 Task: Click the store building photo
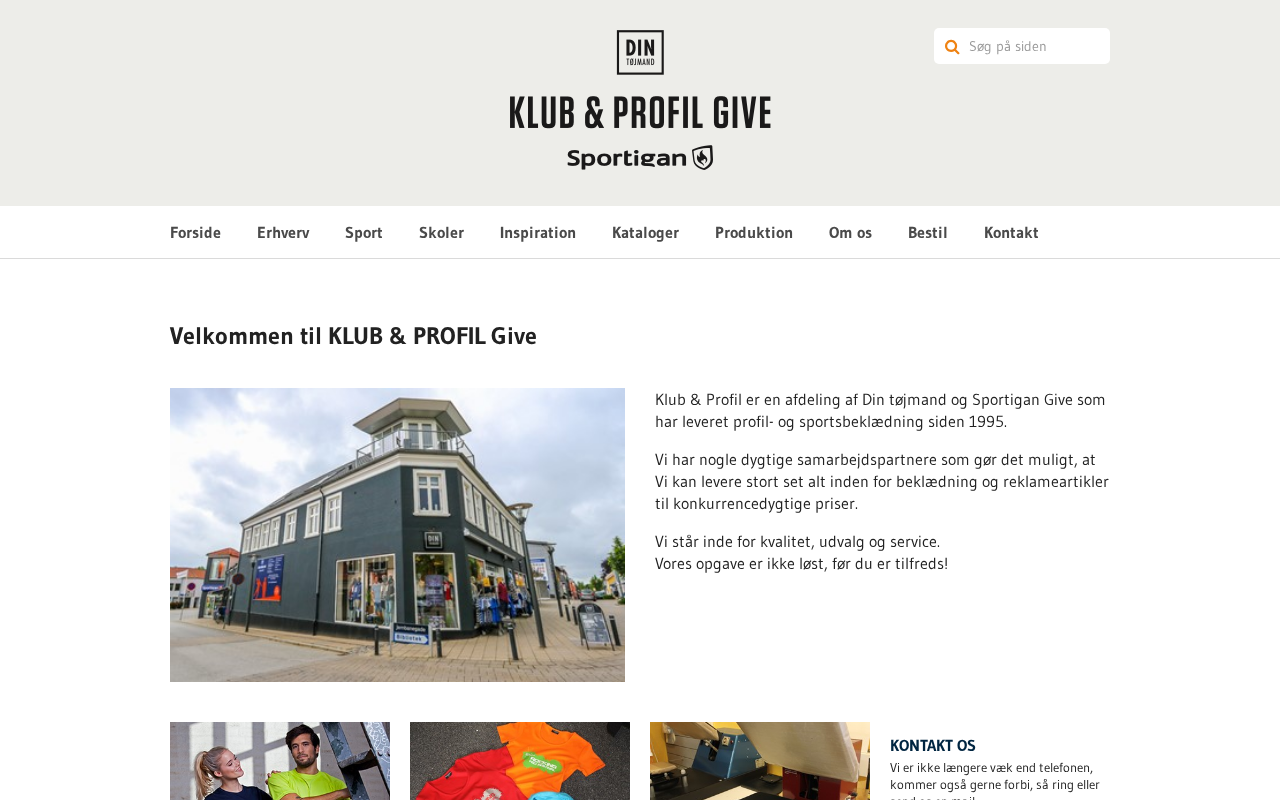(397, 535)
